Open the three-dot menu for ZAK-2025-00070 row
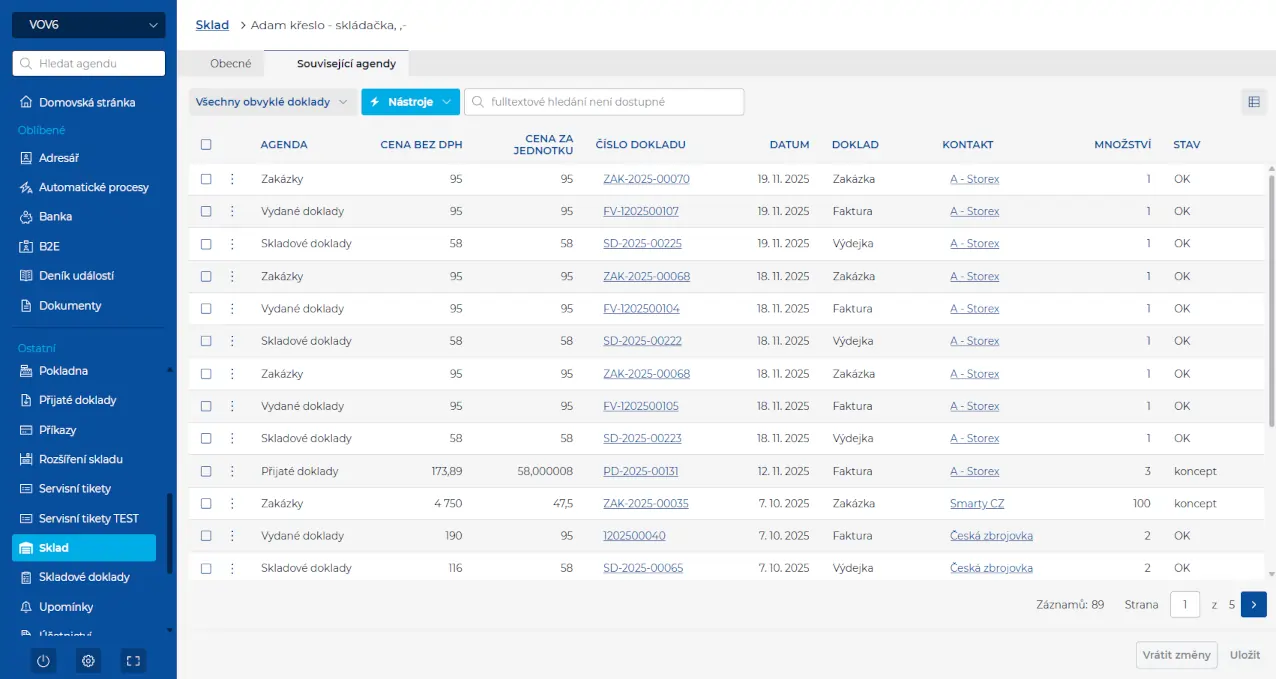The height and width of the screenshot is (679, 1276). pyautogui.click(x=232, y=179)
